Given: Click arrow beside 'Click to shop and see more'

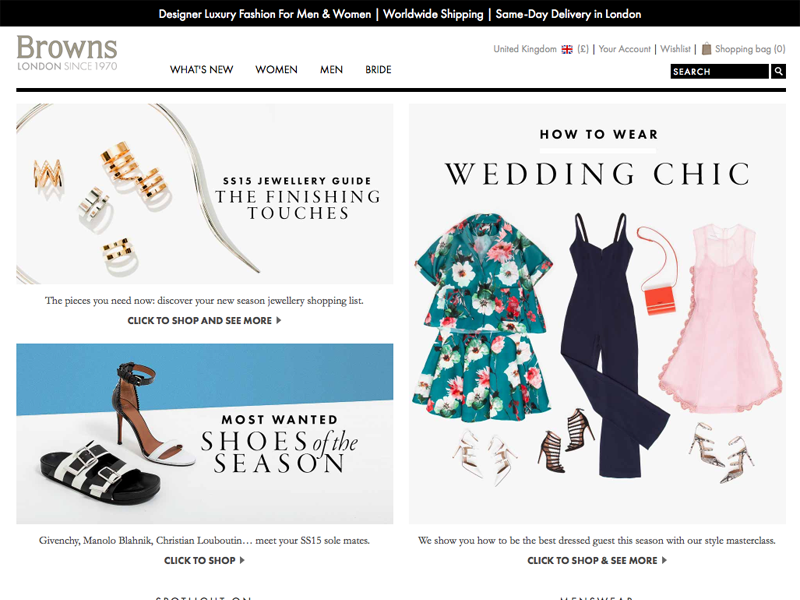Looking at the screenshot, I should tap(279, 320).
